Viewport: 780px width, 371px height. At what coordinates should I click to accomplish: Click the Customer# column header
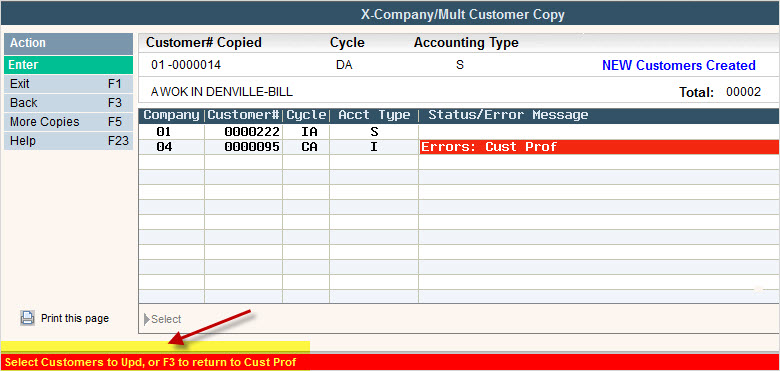[x=244, y=115]
